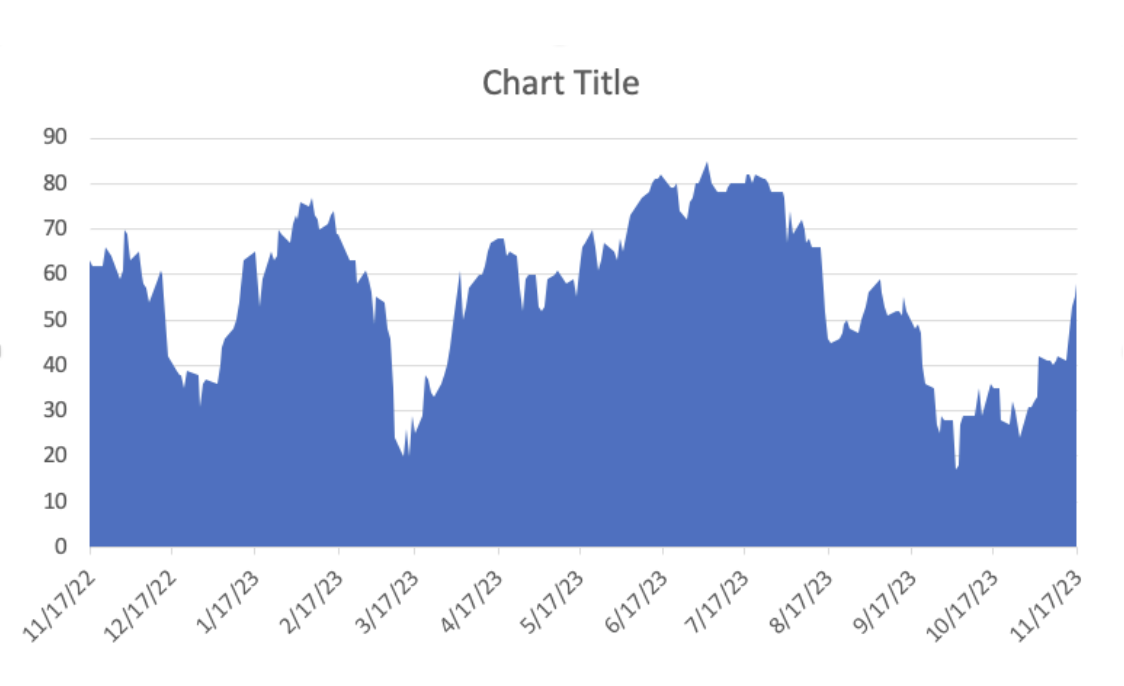Click the Chart Title text
Image resolution: width=1124 pixels, height=686 pixels.
[560, 83]
